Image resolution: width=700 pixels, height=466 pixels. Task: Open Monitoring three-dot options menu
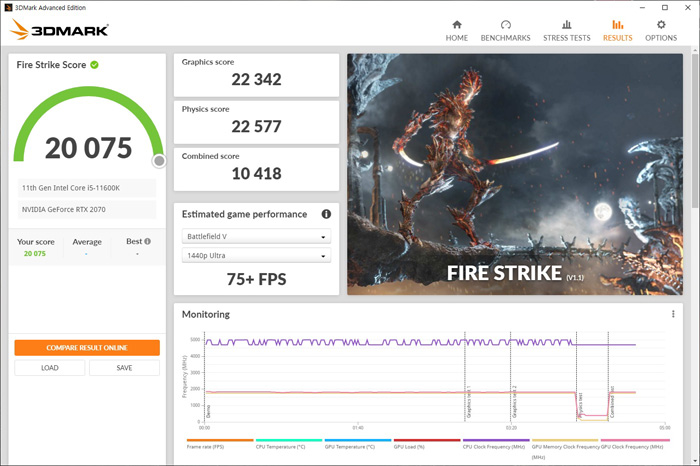673,314
